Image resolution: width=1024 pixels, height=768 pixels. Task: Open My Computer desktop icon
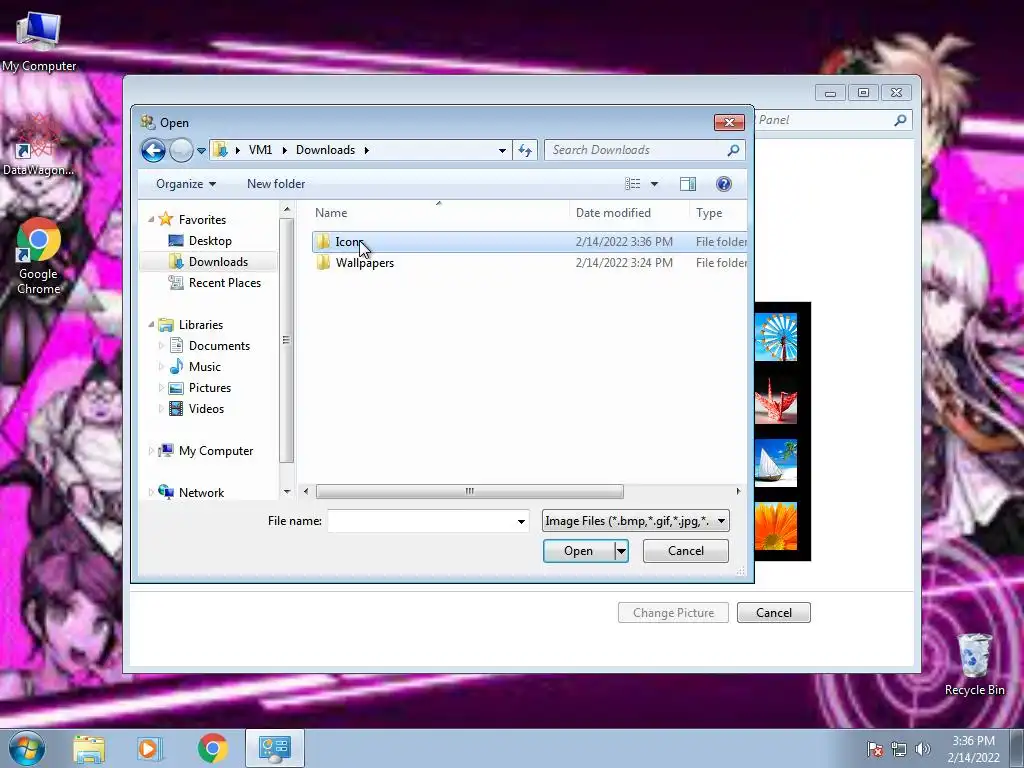[x=39, y=40]
